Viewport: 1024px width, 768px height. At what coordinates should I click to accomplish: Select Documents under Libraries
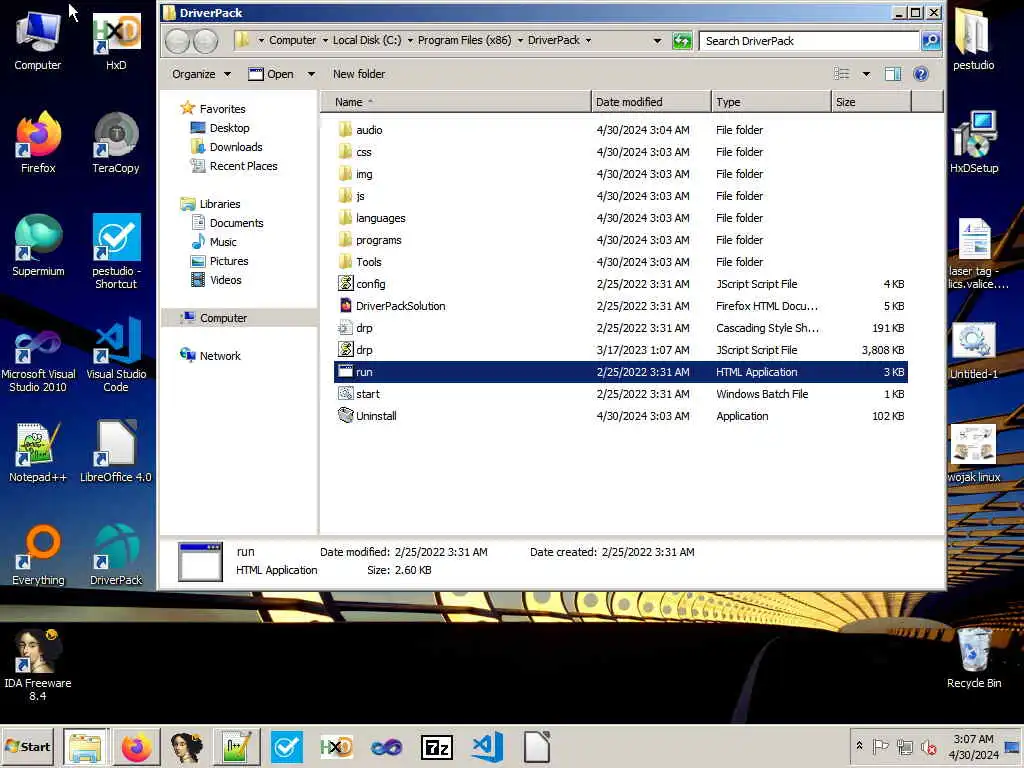pos(227,223)
